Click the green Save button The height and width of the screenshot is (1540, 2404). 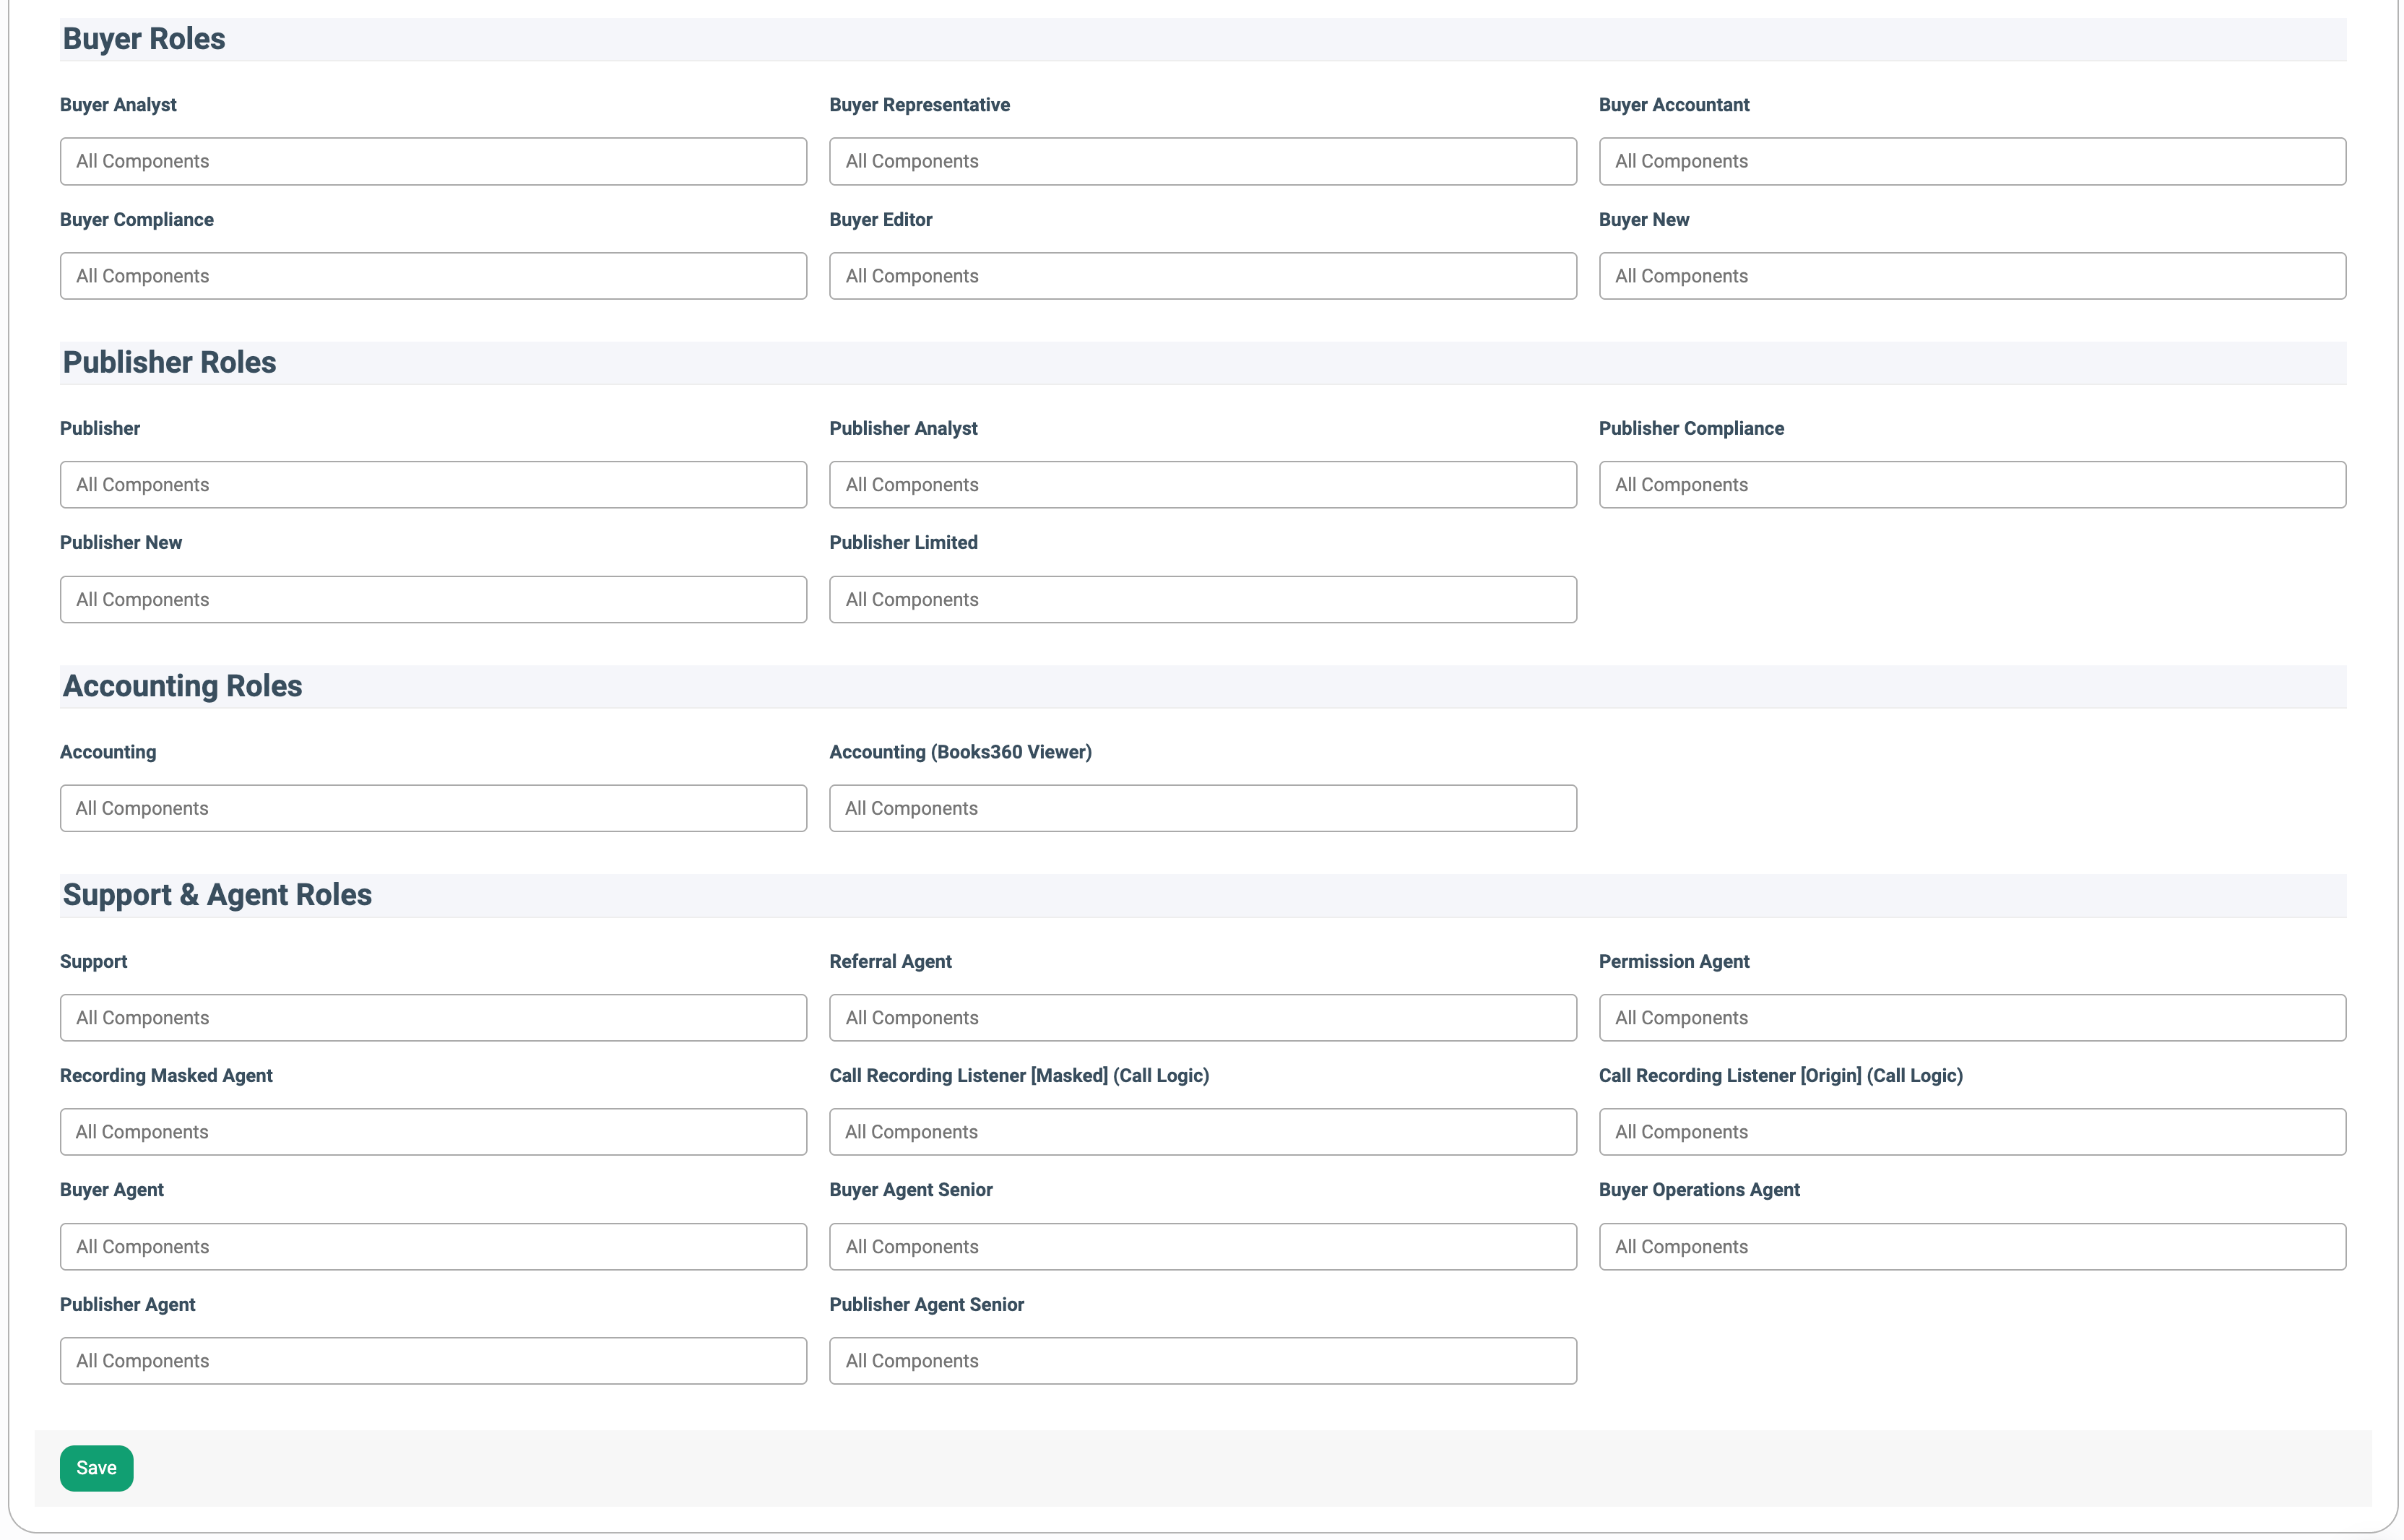(x=96, y=1468)
